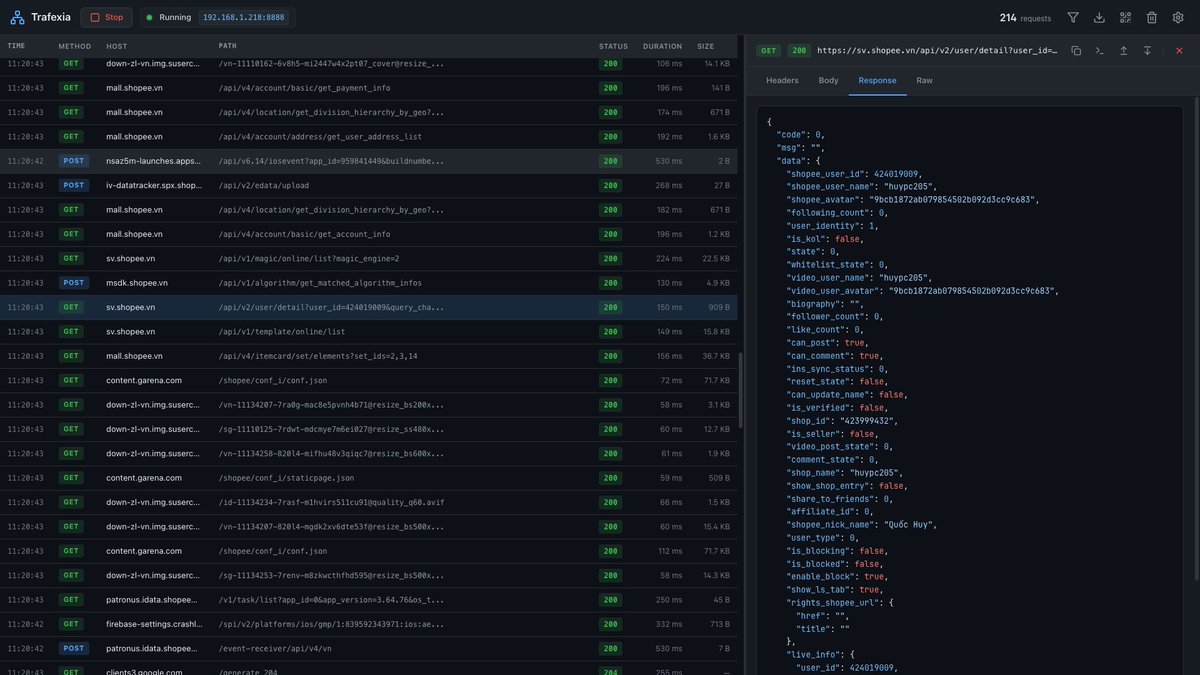Select the /event-receiver/api/v4/vn request row
The image size is (1200, 675).
[x=369, y=648]
